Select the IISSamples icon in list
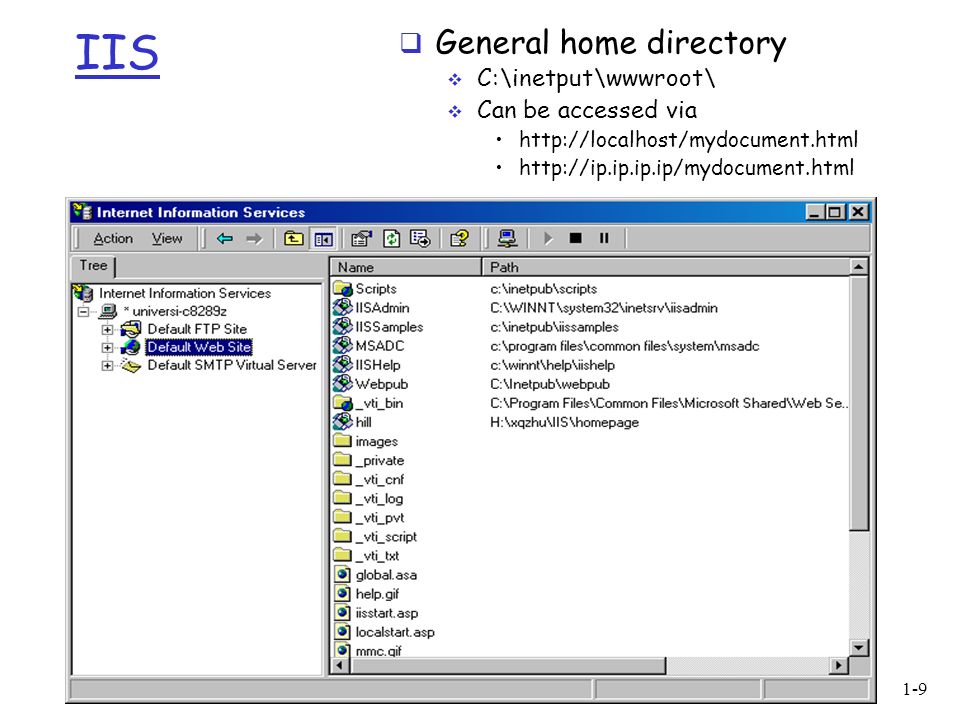Screen dimensions: 960x720 pyautogui.click(x=343, y=326)
